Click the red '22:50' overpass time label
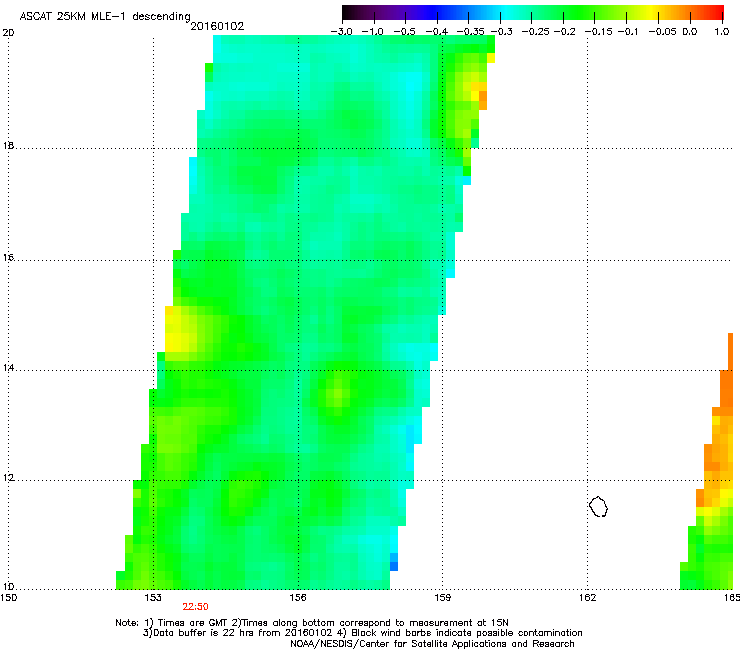 coord(195,607)
